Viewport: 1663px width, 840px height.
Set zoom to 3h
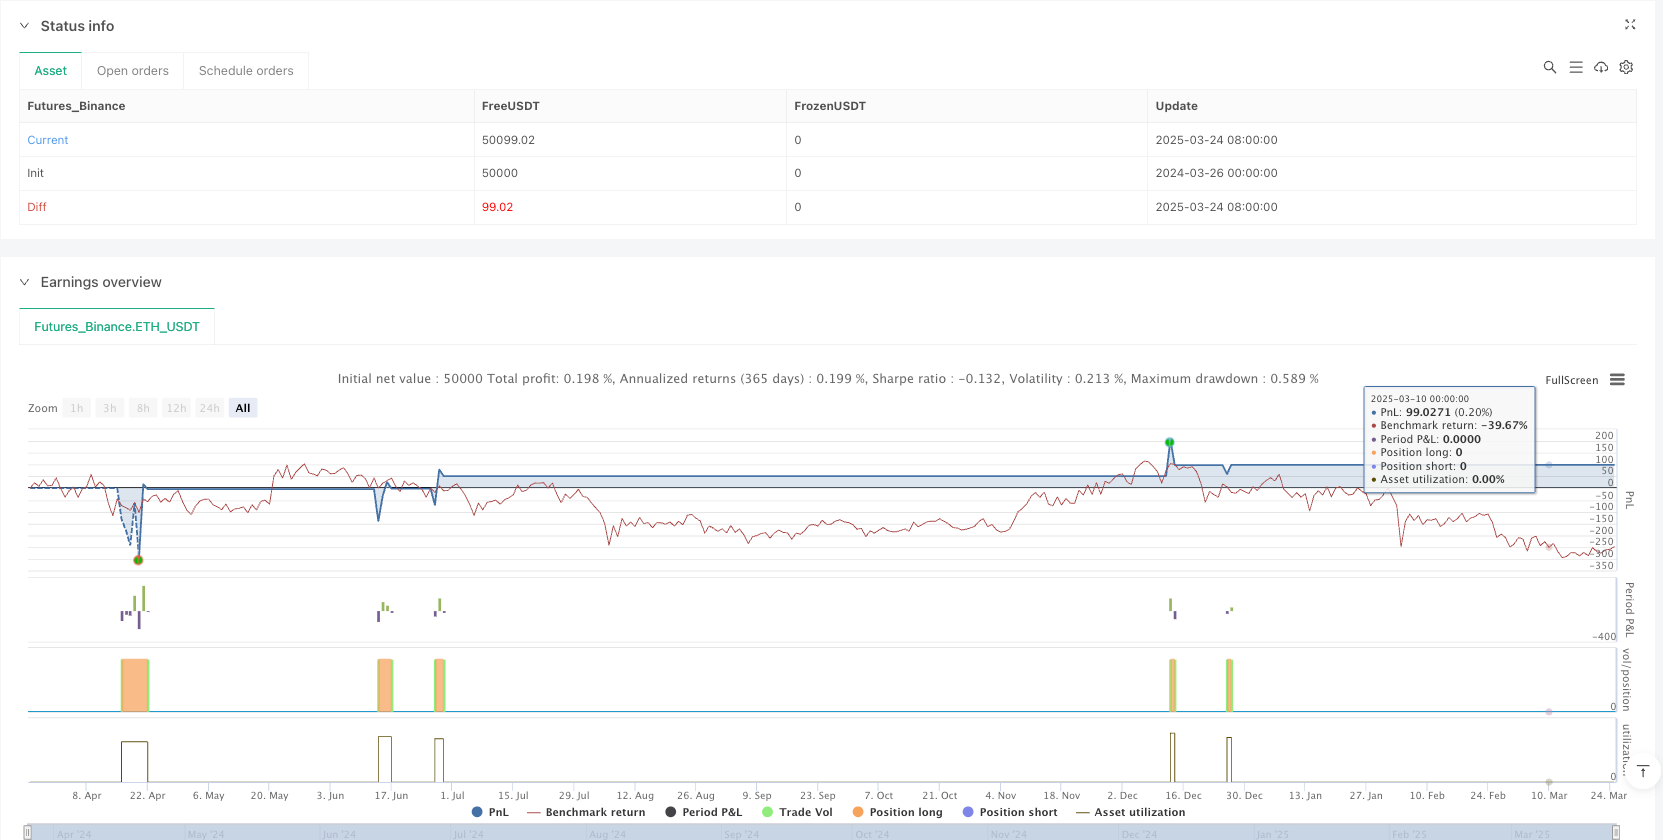coord(110,408)
